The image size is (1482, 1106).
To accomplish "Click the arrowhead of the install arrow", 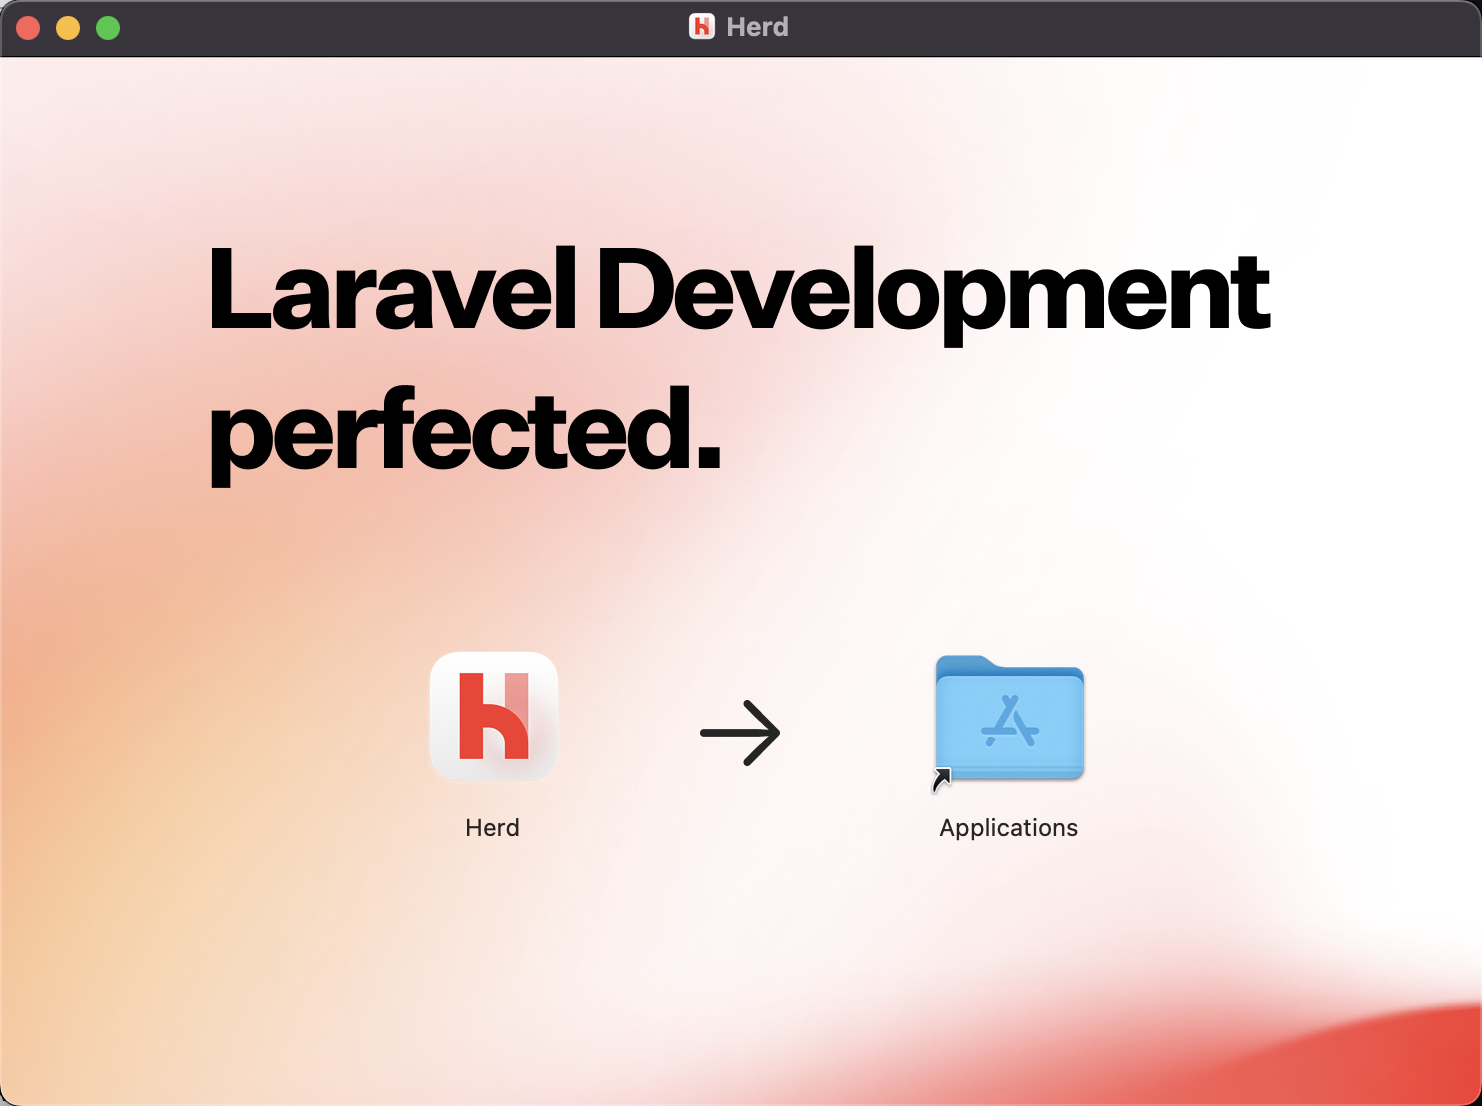I will click(768, 732).
